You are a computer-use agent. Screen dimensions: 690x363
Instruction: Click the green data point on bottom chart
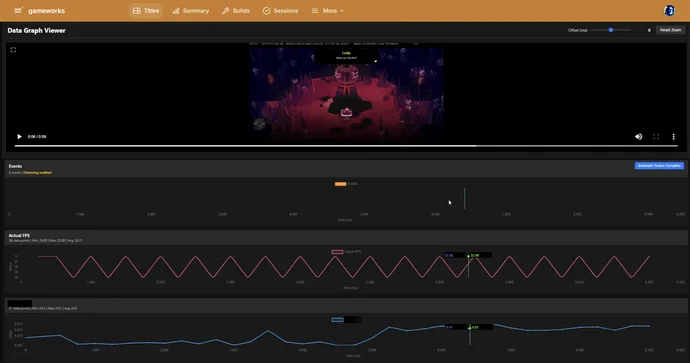470,328
